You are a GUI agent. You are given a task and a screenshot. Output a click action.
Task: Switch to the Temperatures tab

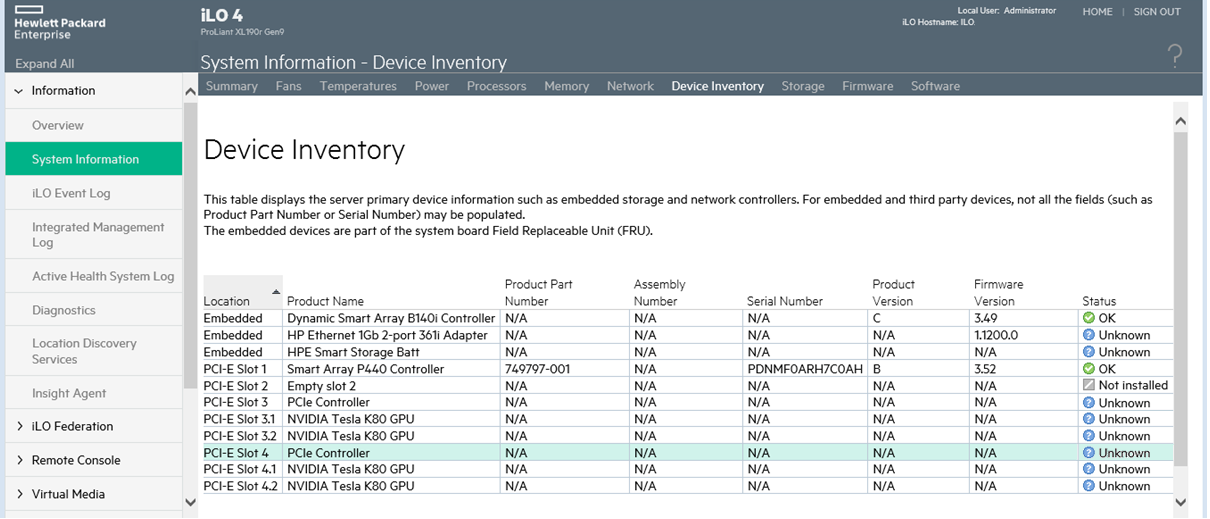358,86
